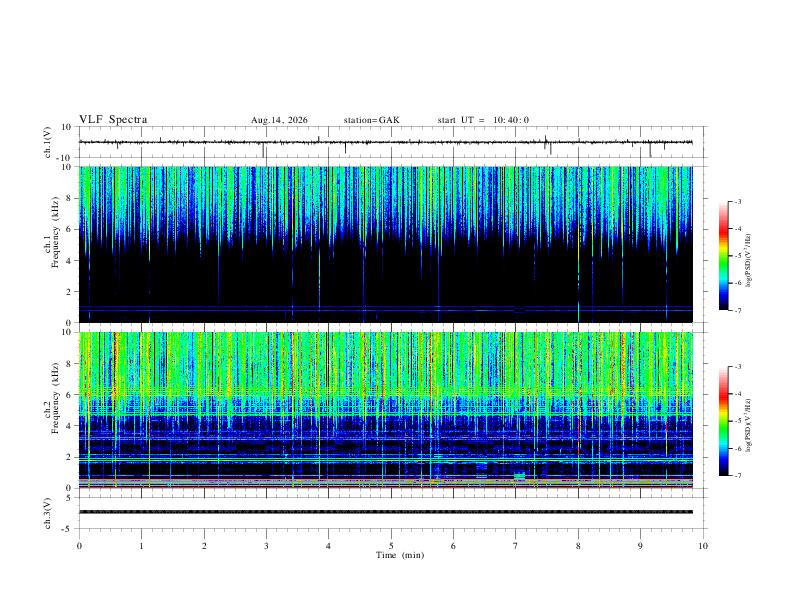
Task: Click the VLF Spectra title text
Action: click(113, 120)
